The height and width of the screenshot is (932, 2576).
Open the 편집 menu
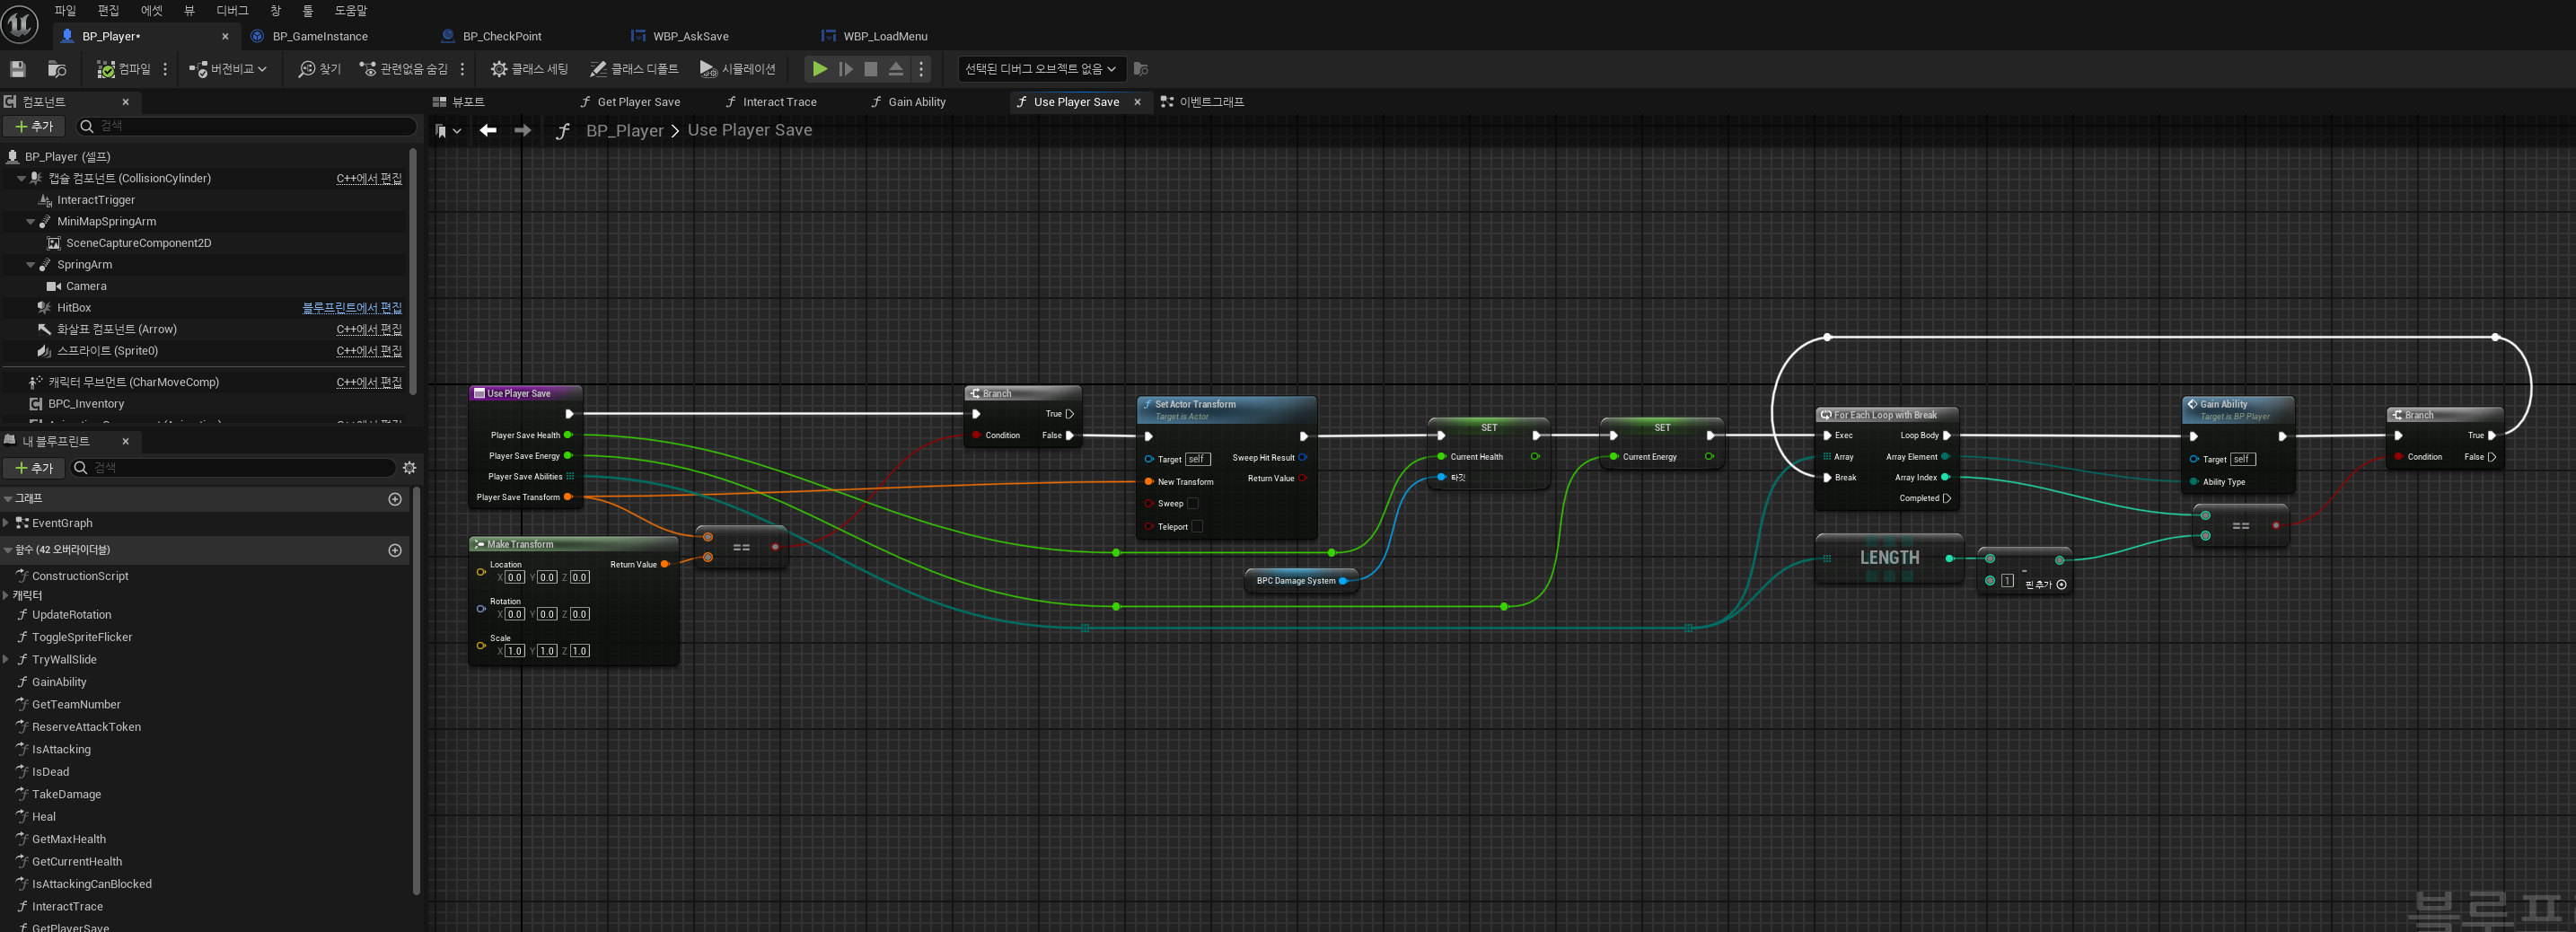[x=108, y=10]
